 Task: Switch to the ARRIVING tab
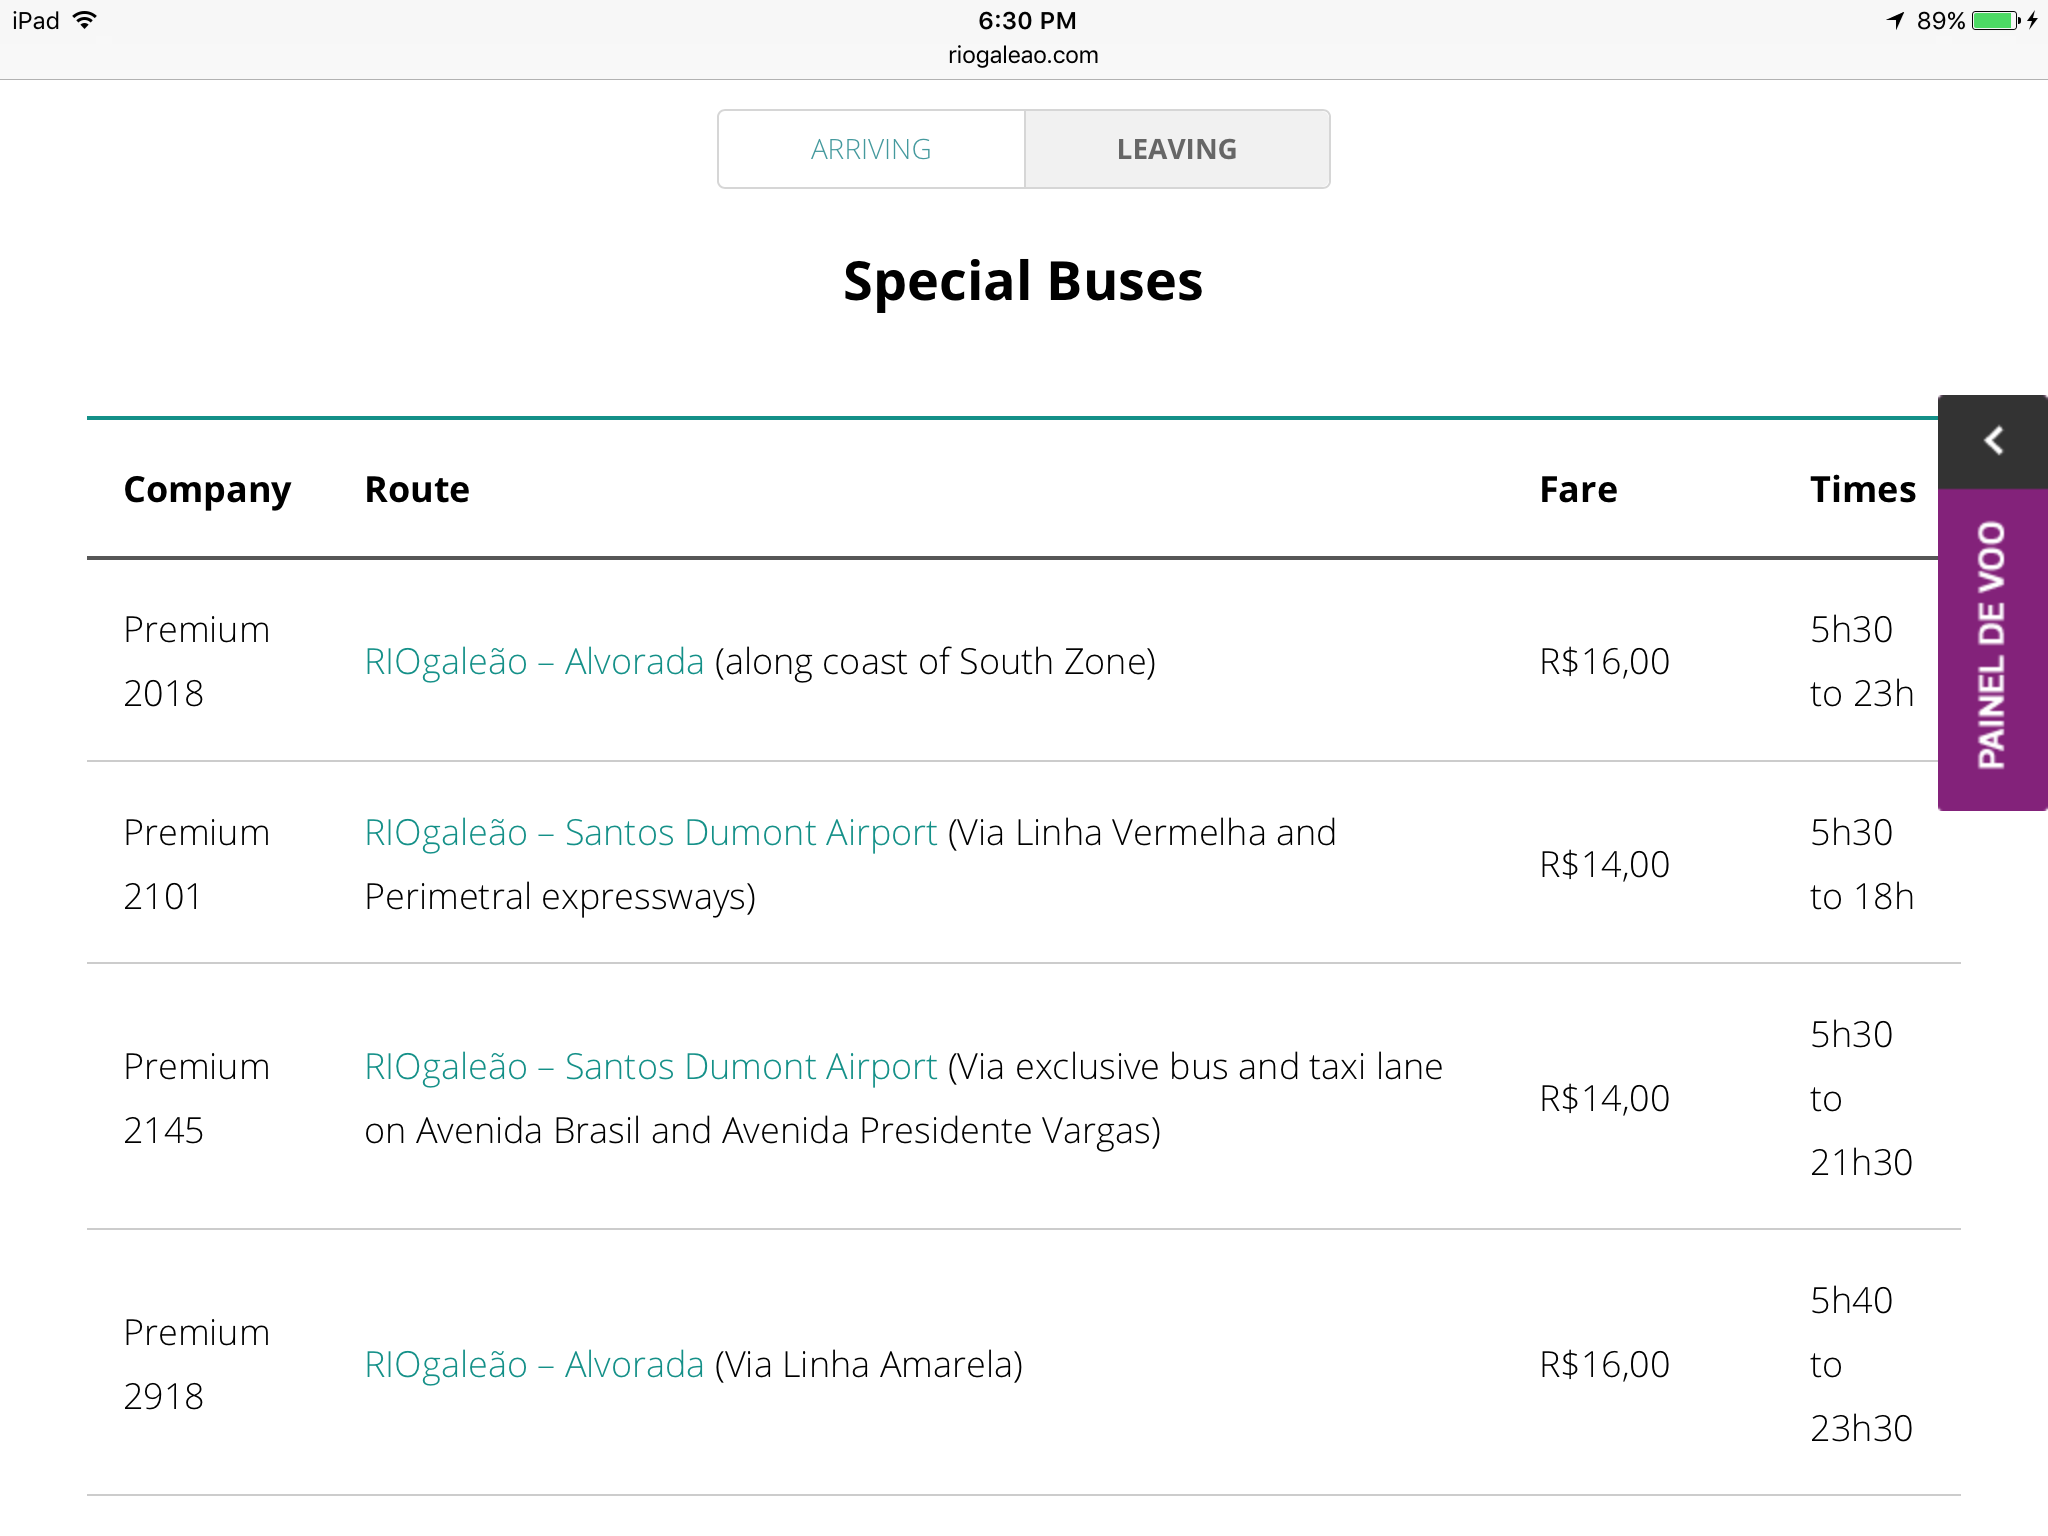(x=871, y=149)
